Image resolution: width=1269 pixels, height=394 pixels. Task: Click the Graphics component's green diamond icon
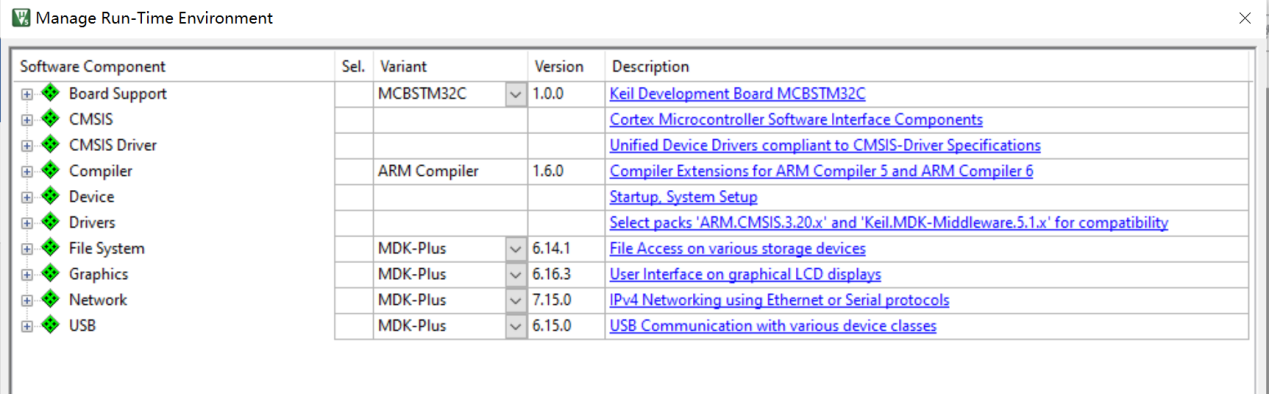tap(50, 274)
